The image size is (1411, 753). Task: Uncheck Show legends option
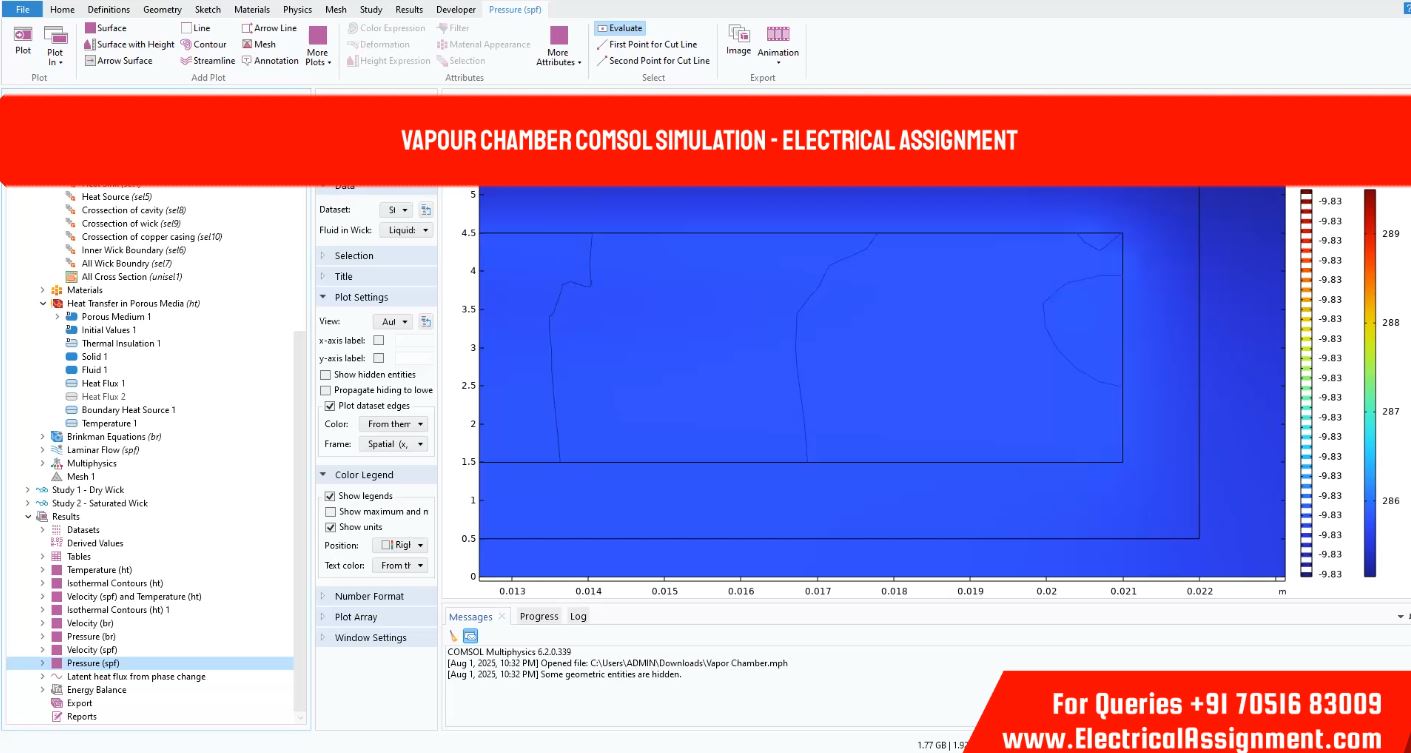pyautogui.click(x=331, y=496)
